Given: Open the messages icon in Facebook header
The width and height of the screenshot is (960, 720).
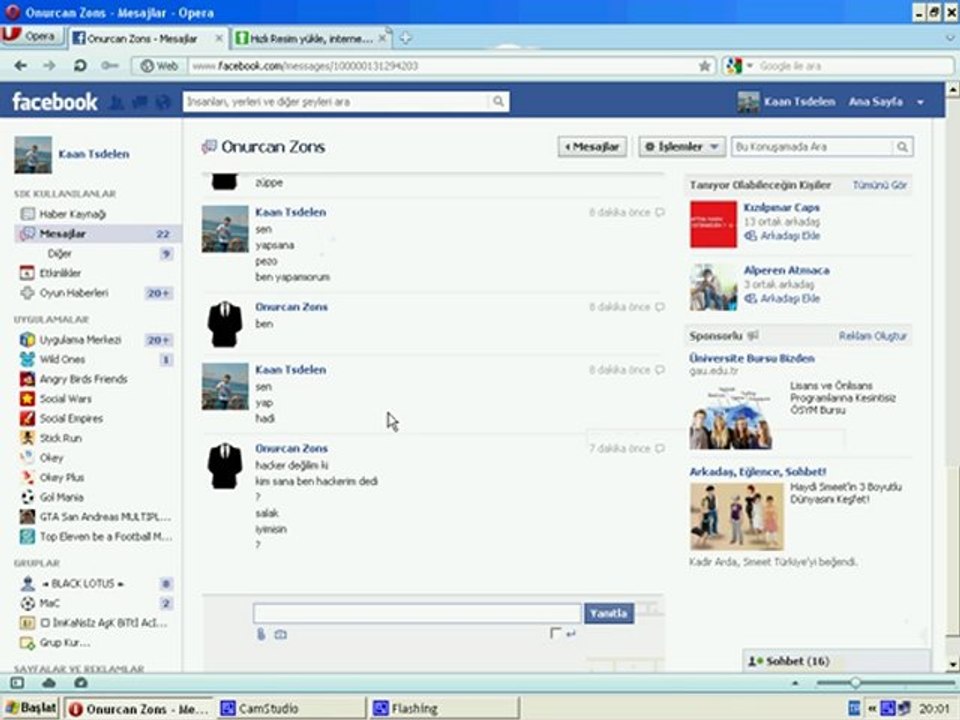Looking at the screenshot, I should [140, 102].
